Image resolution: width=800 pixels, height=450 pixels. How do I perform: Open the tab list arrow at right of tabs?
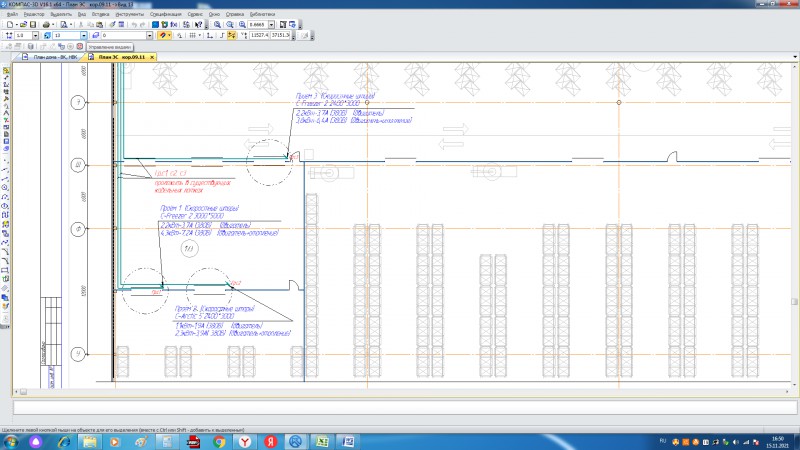pyautogui.click(x=795, y=57)
